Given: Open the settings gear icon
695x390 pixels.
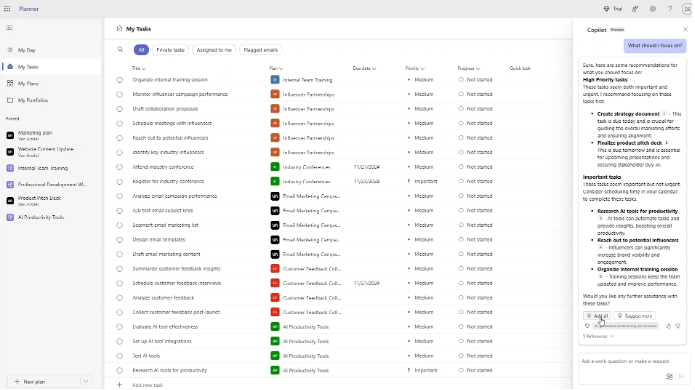Looking at the screenshot, I should tap(653, 9).
